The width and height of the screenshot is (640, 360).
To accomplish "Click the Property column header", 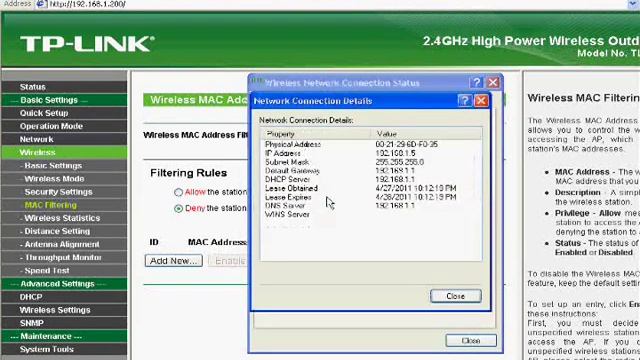I will pyautogui.click(x=316, y=134).
